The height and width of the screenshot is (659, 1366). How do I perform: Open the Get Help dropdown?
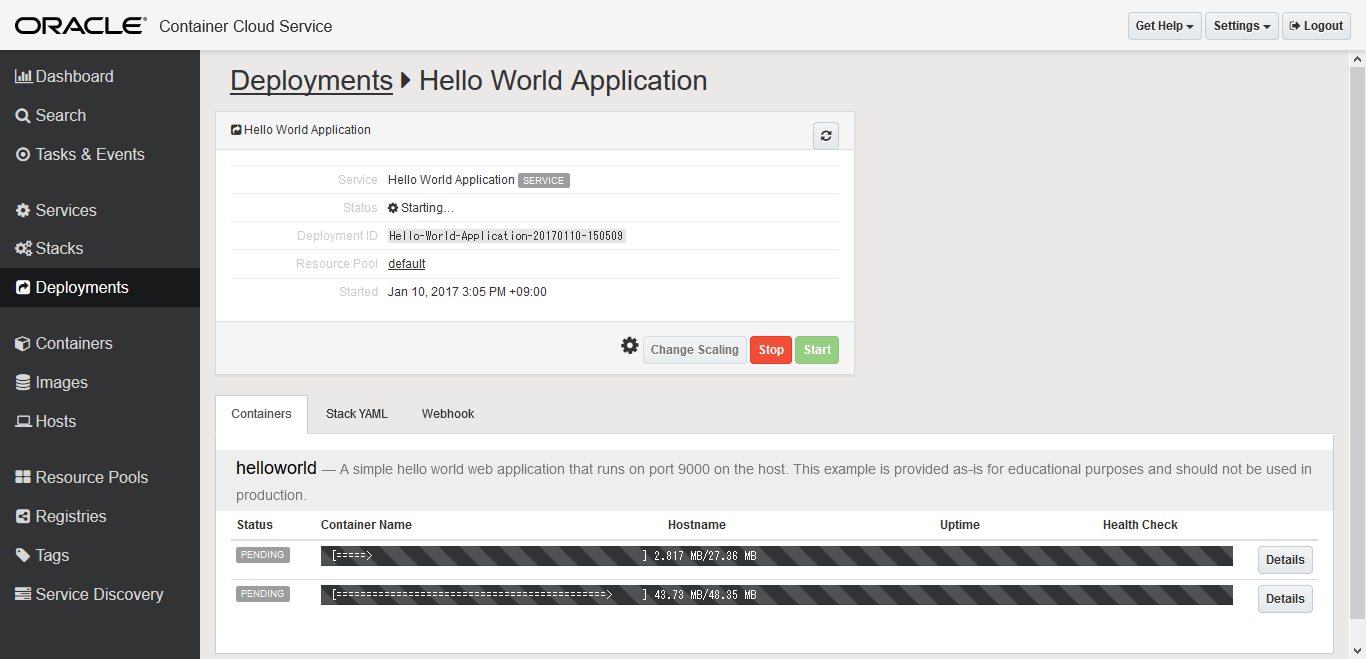(x=1165, y=26)
